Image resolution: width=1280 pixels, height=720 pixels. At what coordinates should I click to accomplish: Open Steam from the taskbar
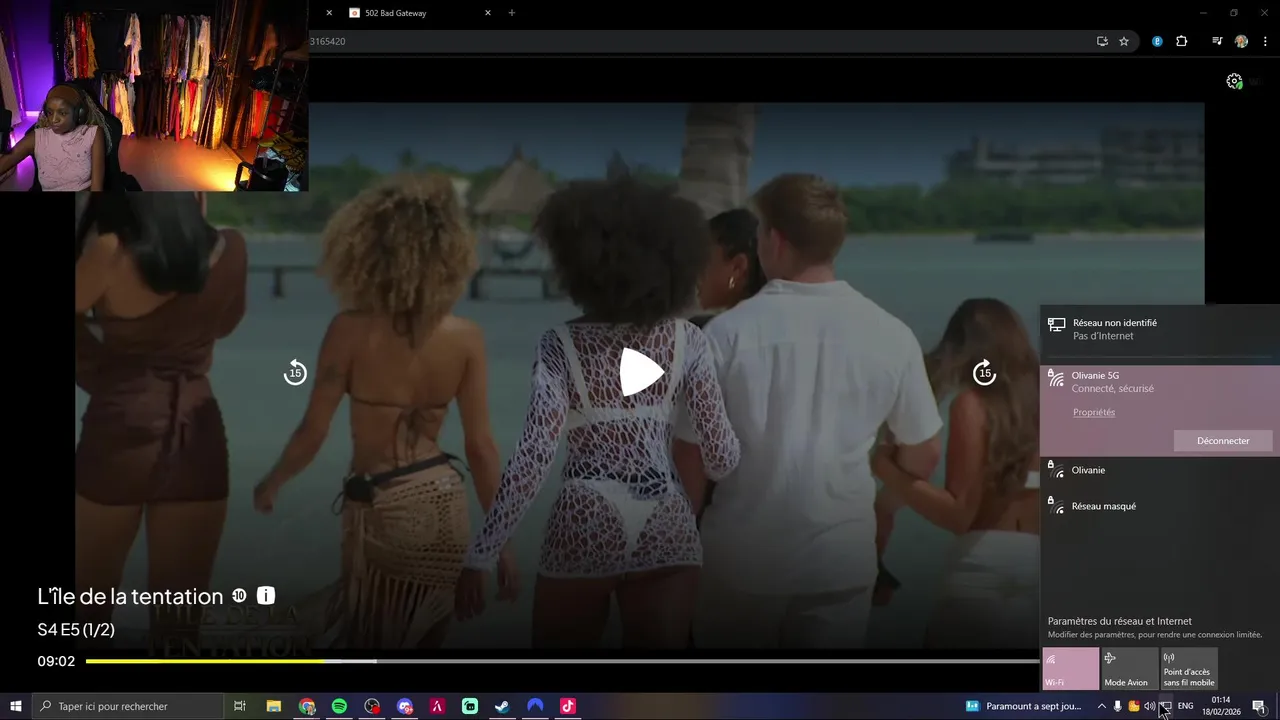pos(502,706)
